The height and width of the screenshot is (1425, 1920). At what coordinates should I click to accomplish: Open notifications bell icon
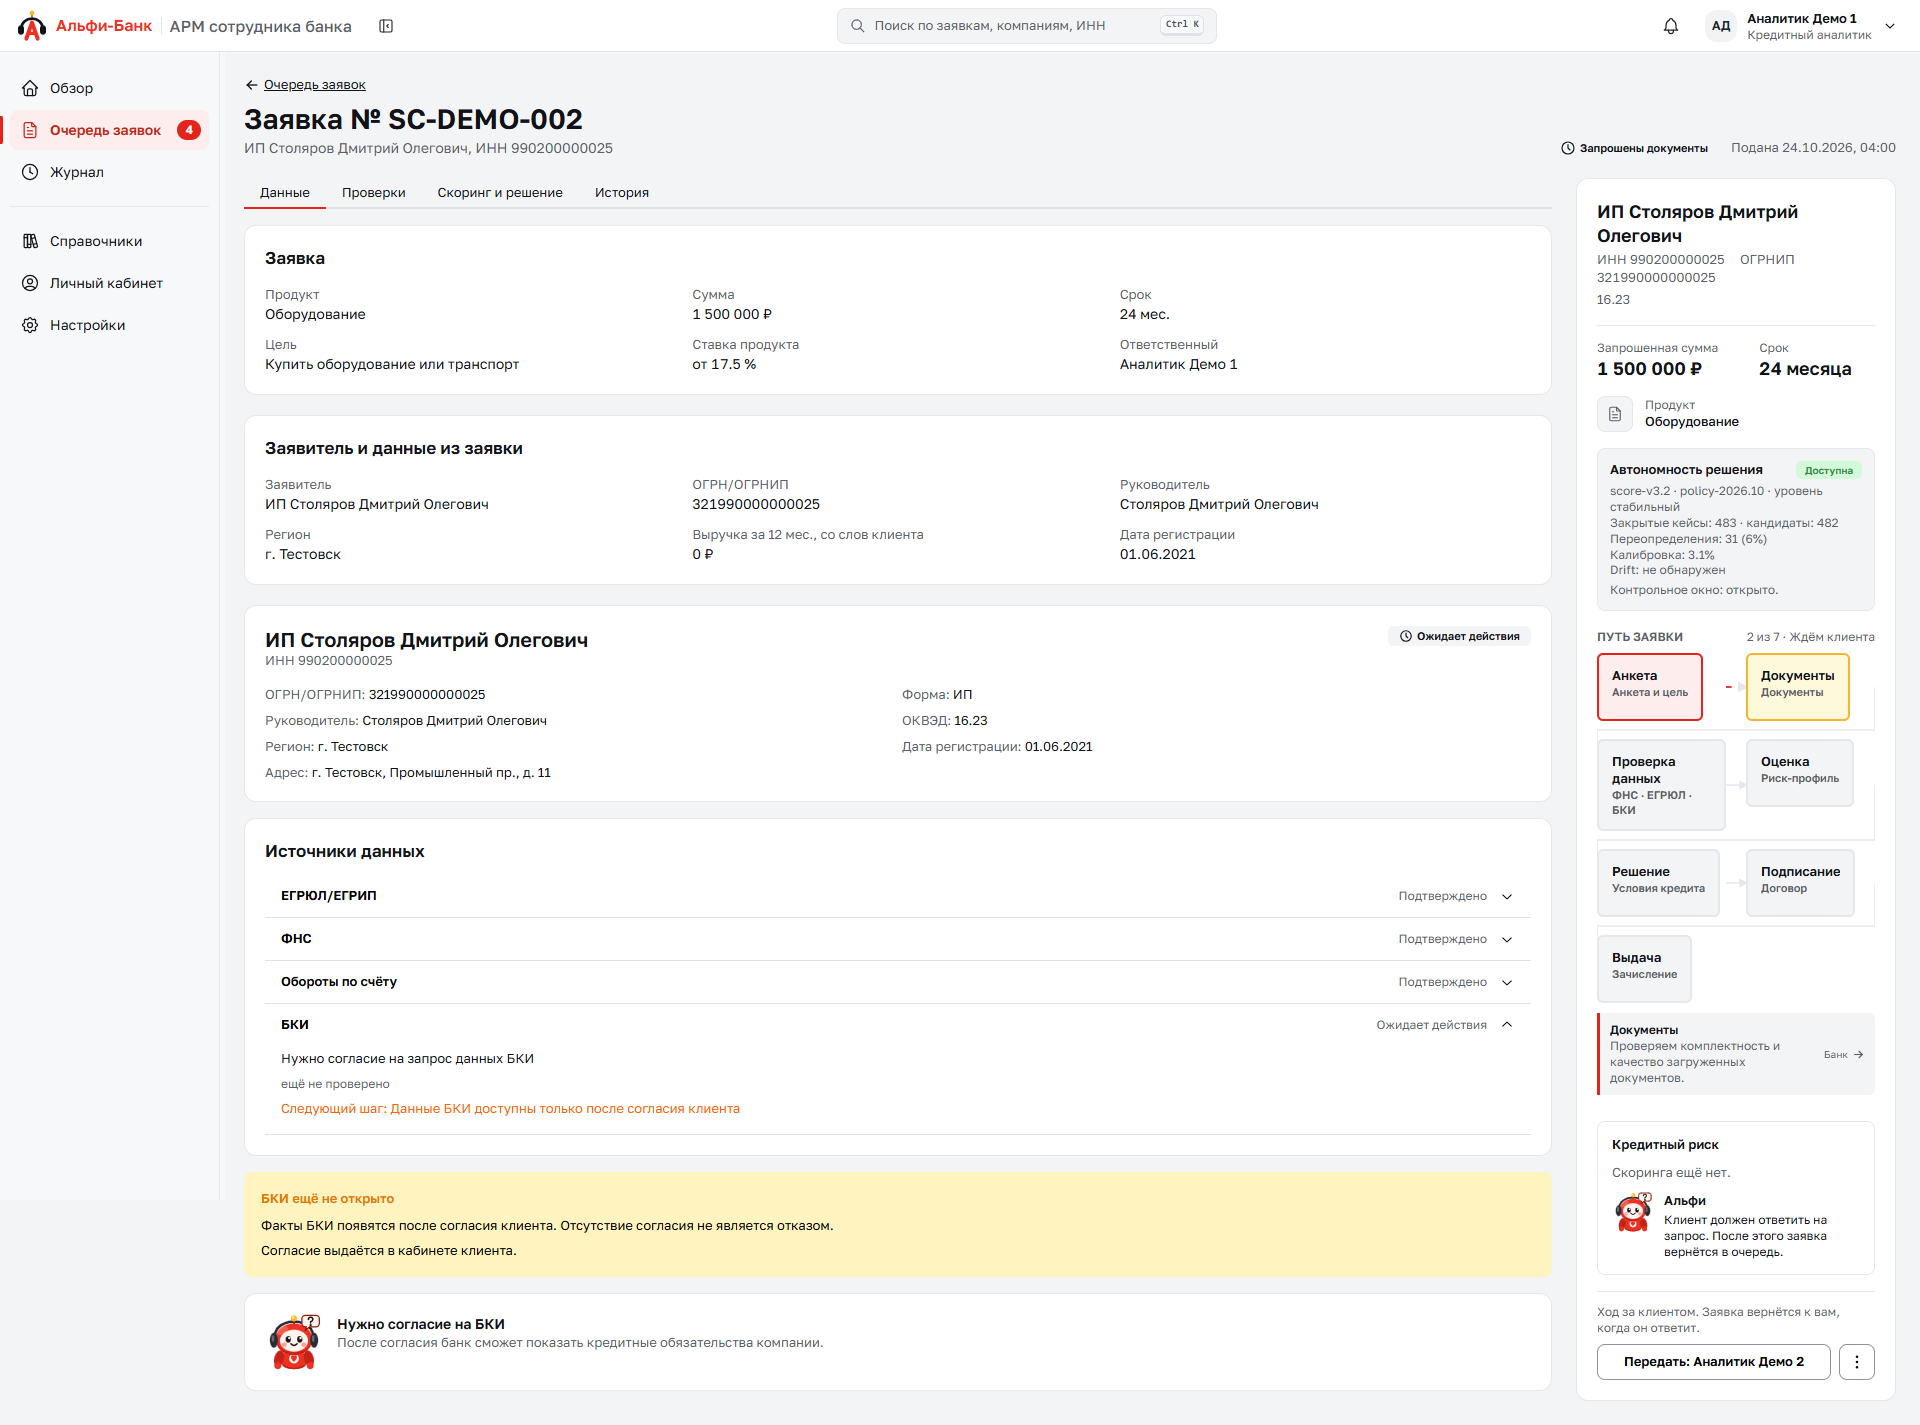pos(1671,26)
